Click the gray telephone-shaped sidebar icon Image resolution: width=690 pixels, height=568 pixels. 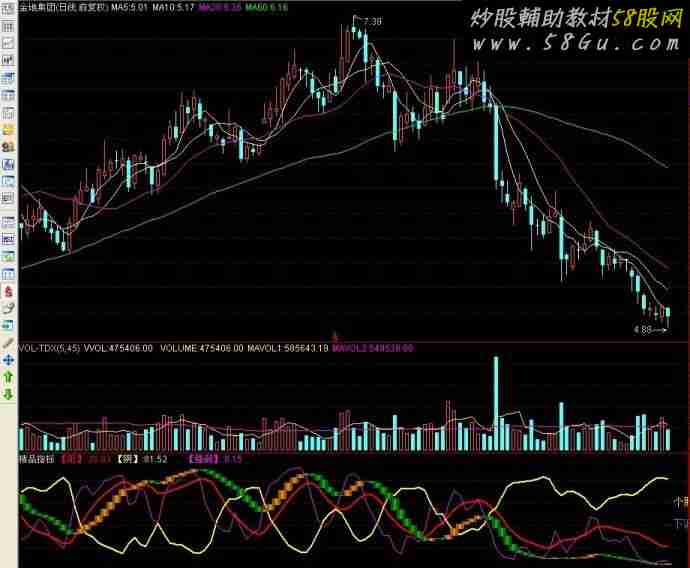[x=8, y=308]
